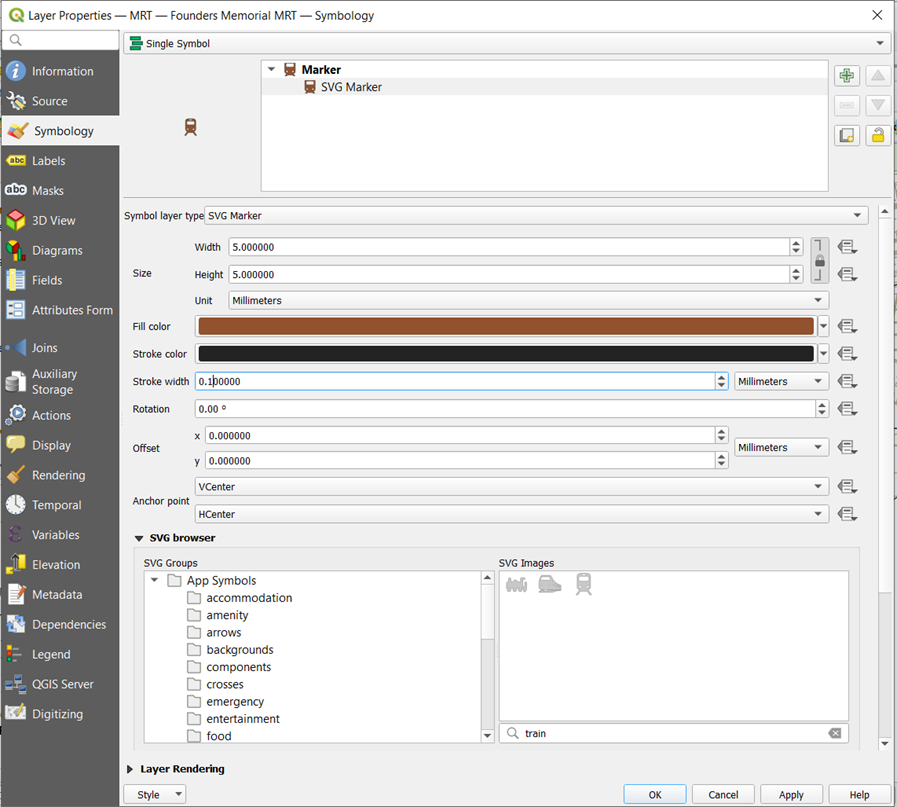Click the brown Fill color swatch
This screenshot has width=897, height=807.
coord(506,326)
